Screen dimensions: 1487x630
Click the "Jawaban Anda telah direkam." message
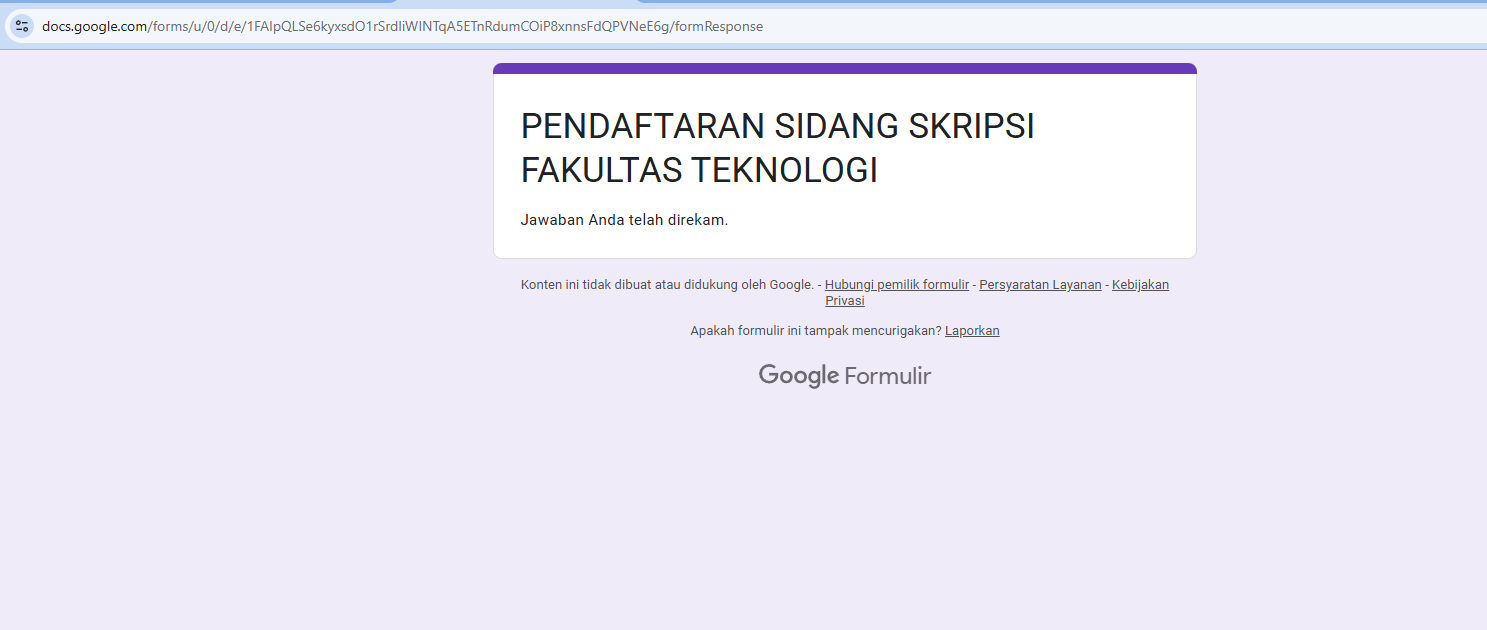coord(624,220)
